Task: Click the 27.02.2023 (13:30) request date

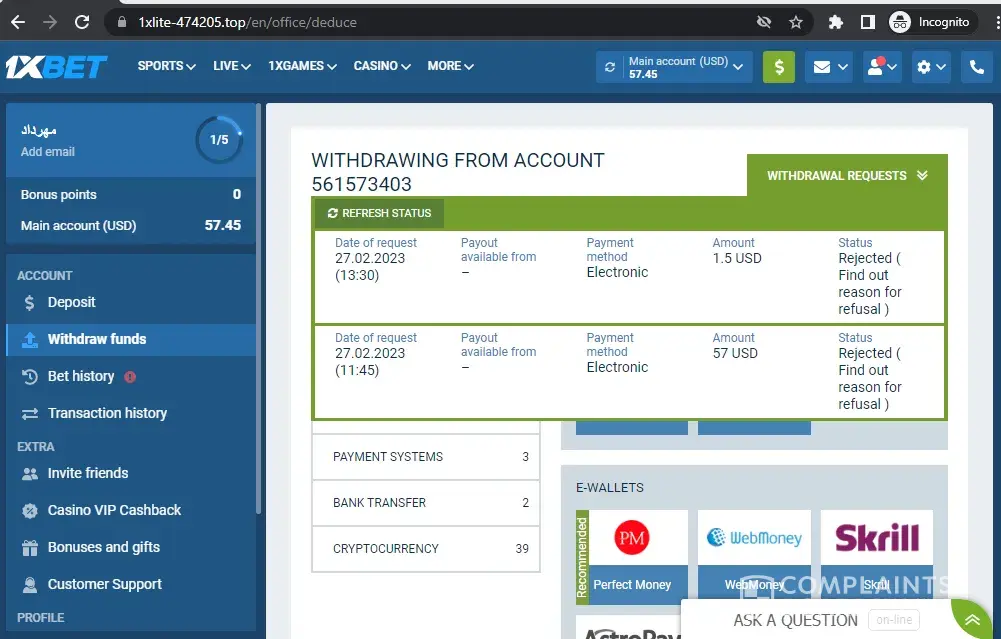Action: tap(370, 267)
